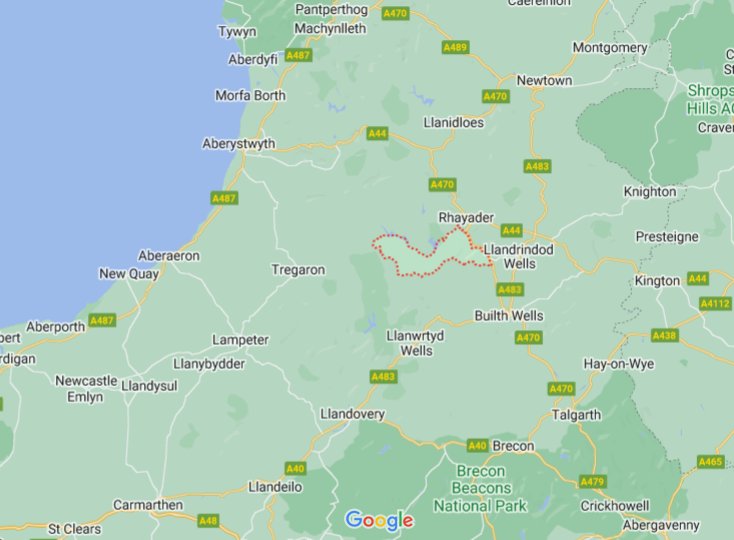The width and height of the screenshot is (734, 540).
Task: Select Llandrindod Wells on the map
Action: tap(519, 256)
